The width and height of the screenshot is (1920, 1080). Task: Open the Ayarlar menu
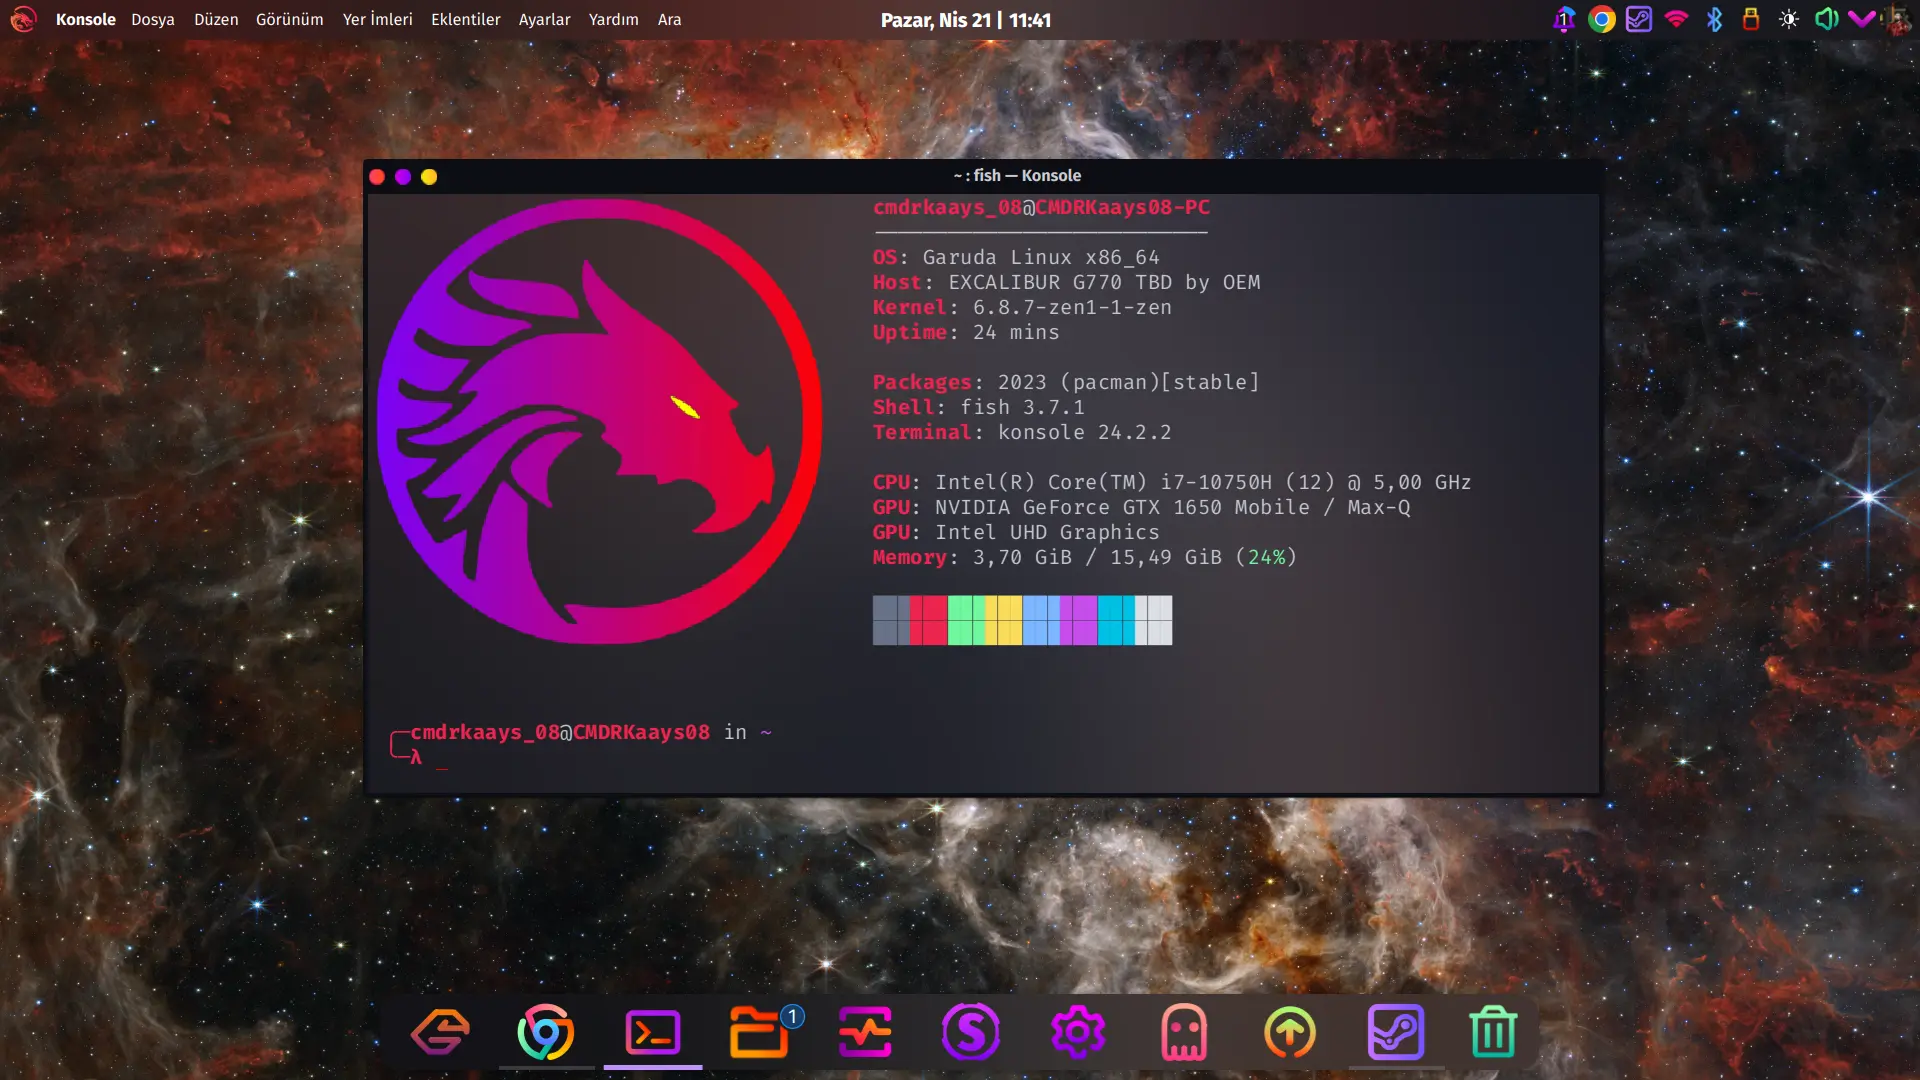point(545,20)
